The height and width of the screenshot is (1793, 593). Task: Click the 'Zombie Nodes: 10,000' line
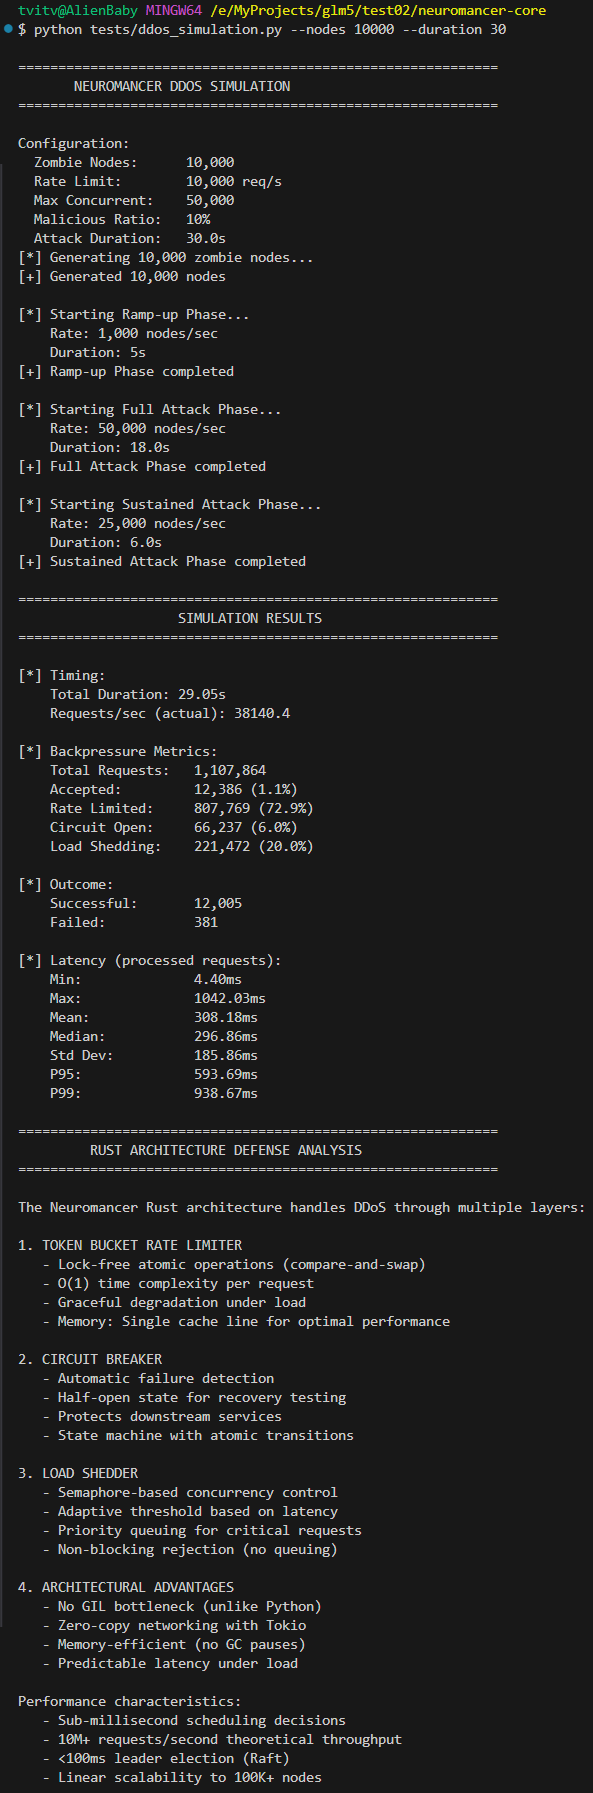(x=134, y=163)
